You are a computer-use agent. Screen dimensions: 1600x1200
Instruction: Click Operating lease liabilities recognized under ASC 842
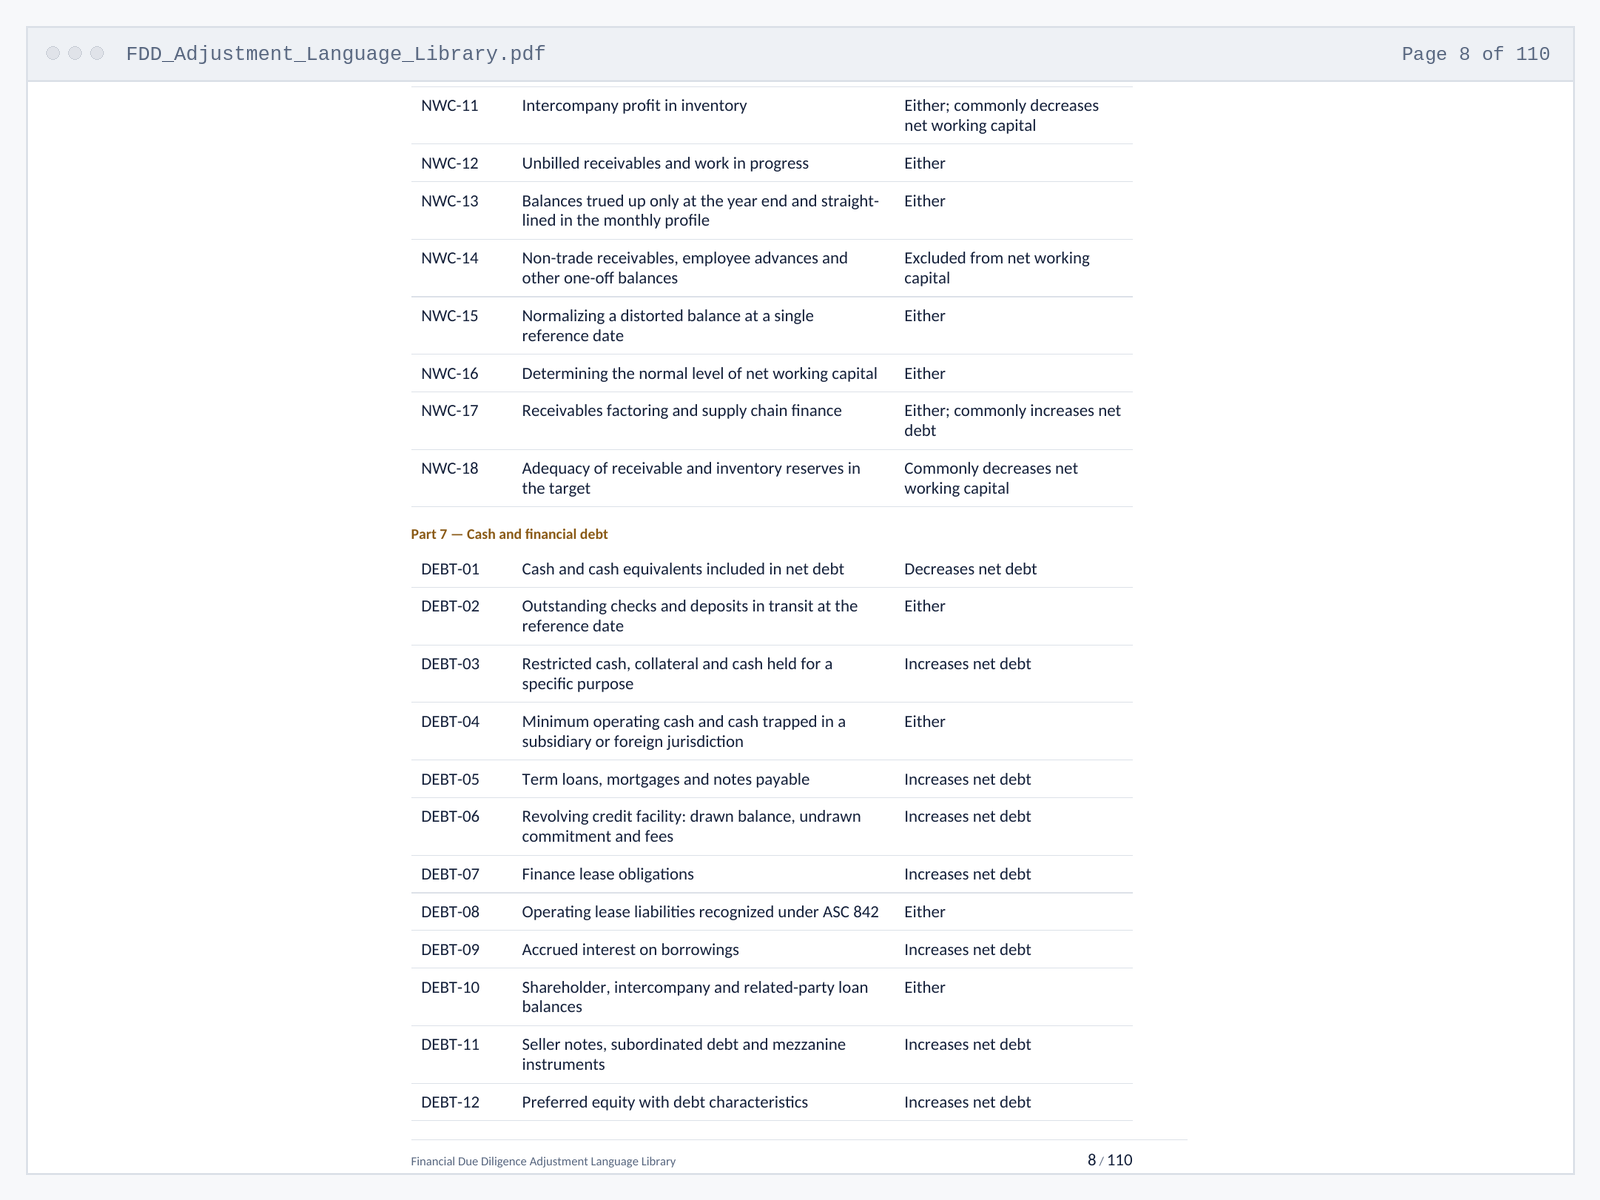pyautogui.click(x=700, y=912)
